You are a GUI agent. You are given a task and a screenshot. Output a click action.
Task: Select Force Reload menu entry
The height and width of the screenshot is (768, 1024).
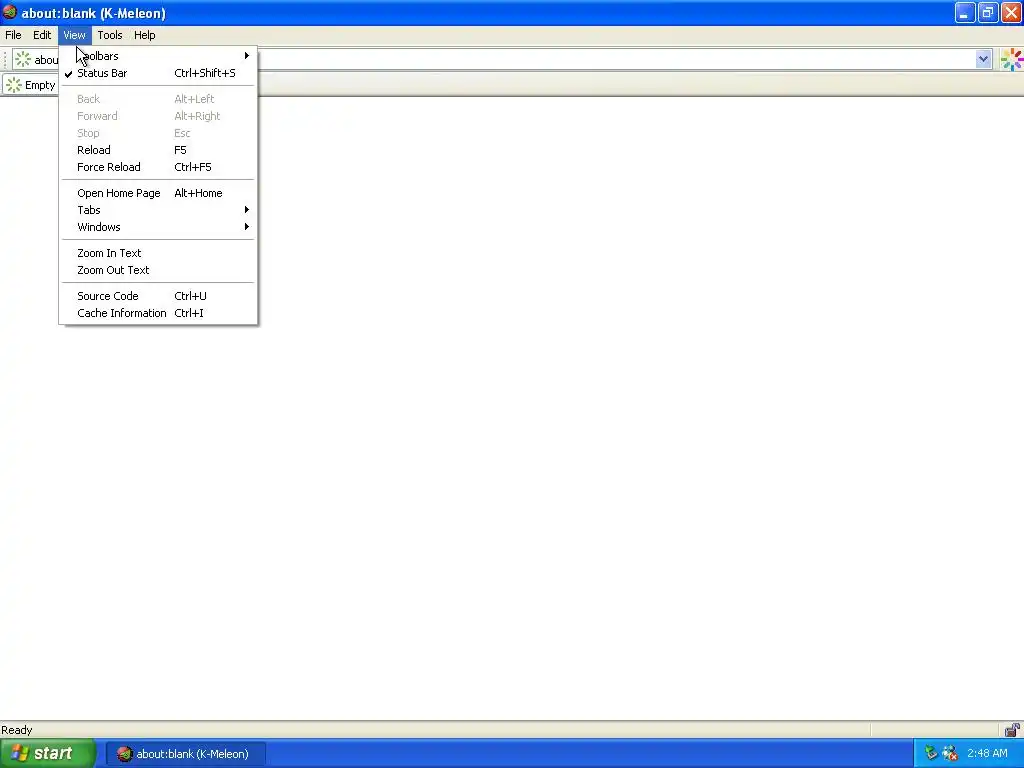tap(158, 167)
